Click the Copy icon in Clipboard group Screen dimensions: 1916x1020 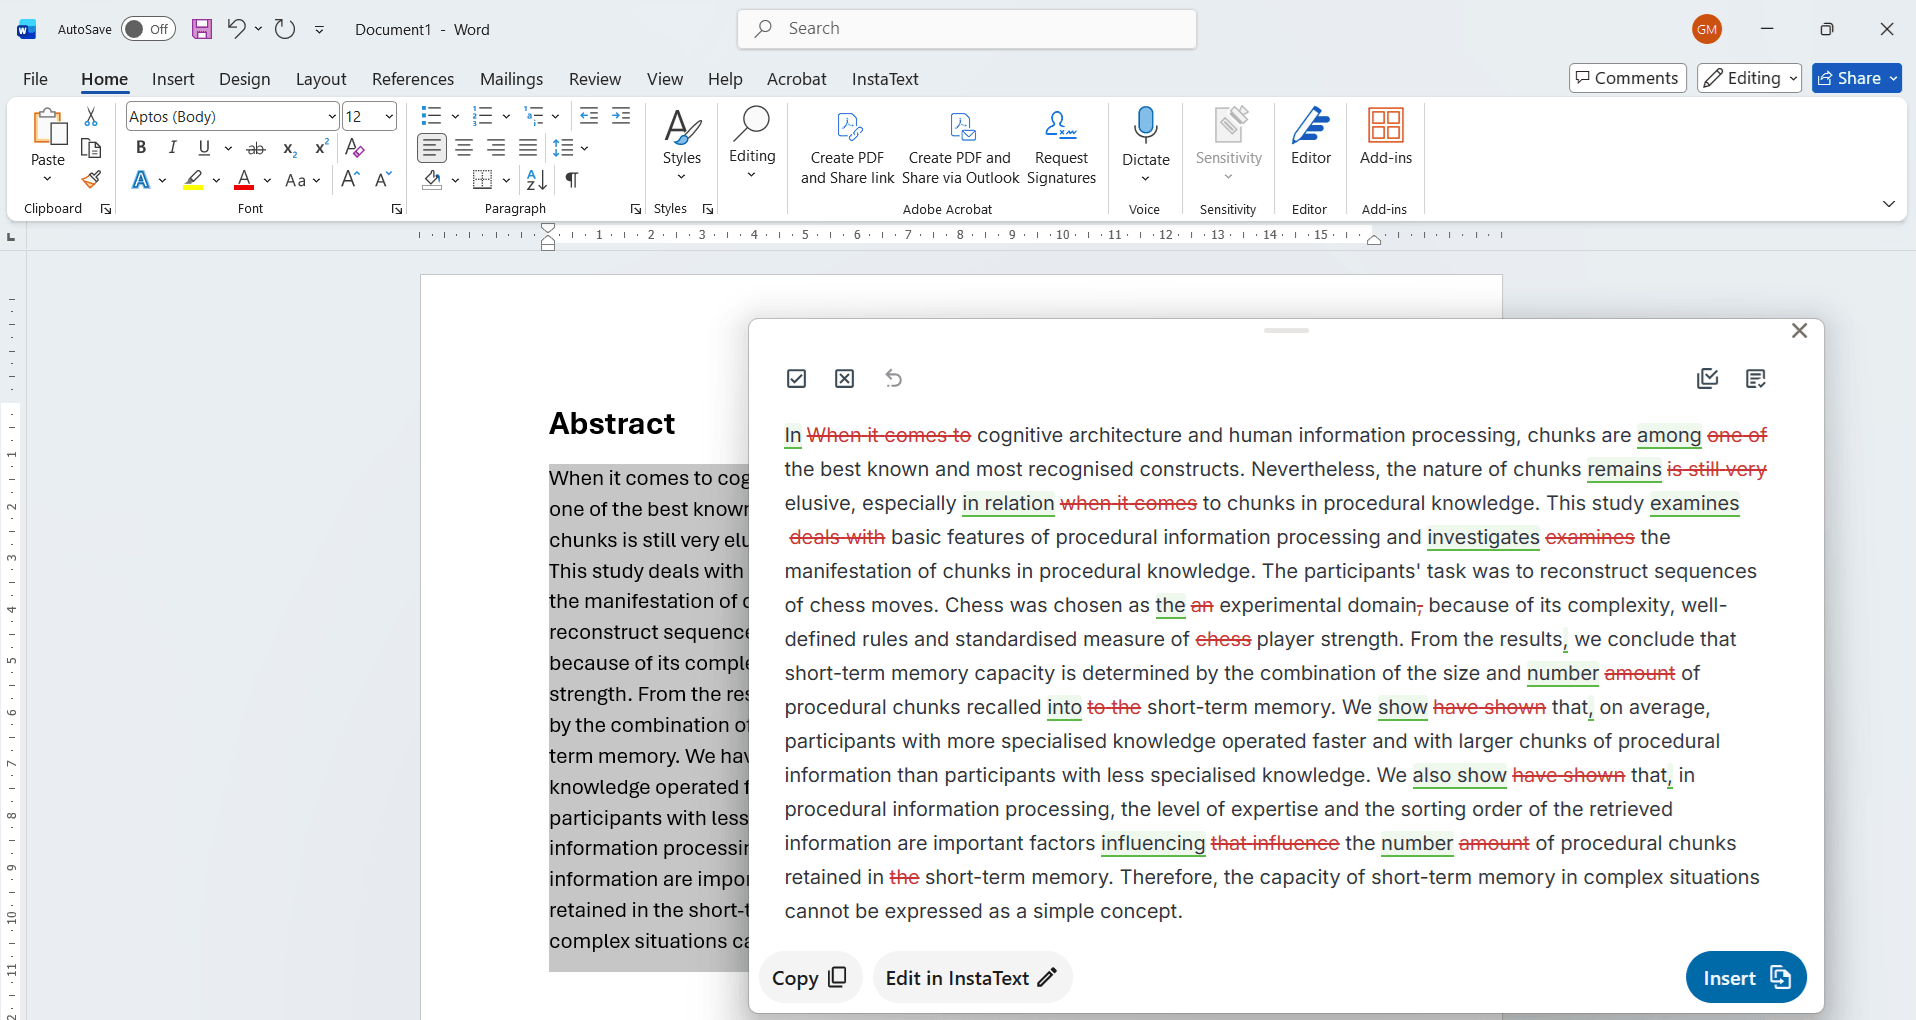91,148
